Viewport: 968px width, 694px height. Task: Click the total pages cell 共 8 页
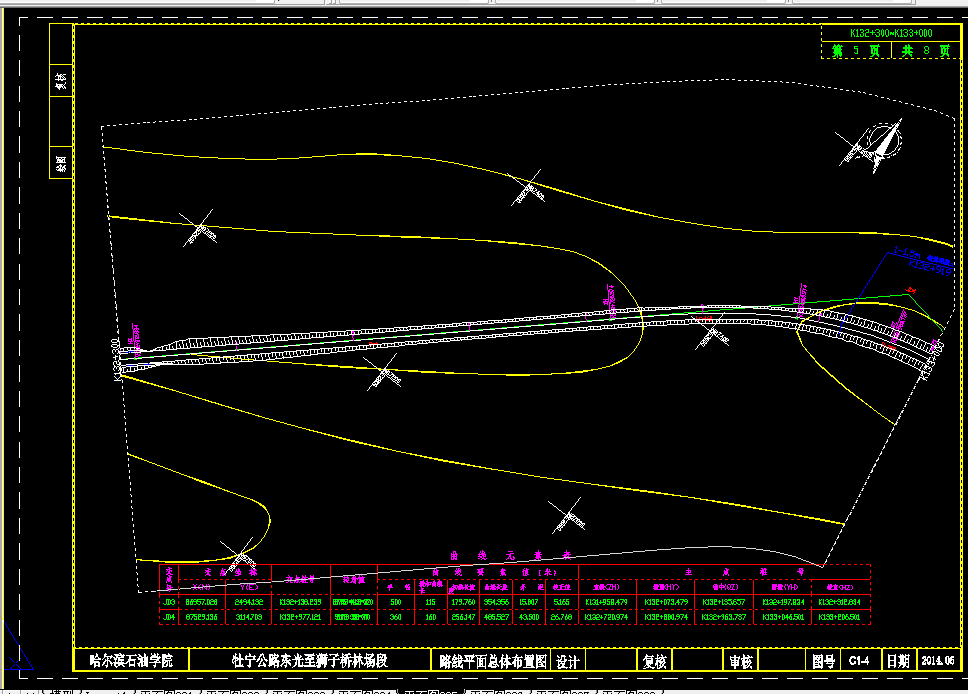[x=925, y=51]
